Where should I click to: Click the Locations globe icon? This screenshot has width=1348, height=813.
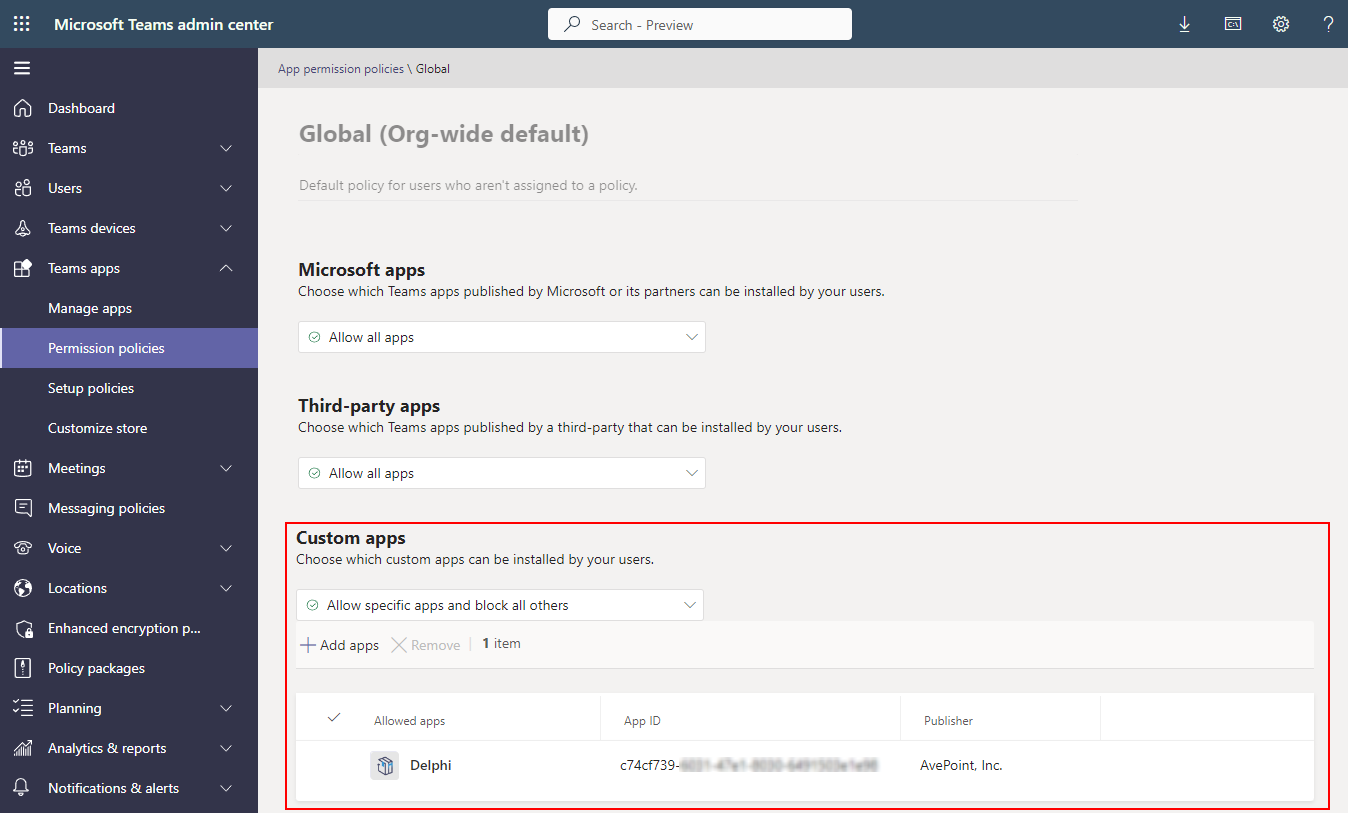click(x=23, y=588)
